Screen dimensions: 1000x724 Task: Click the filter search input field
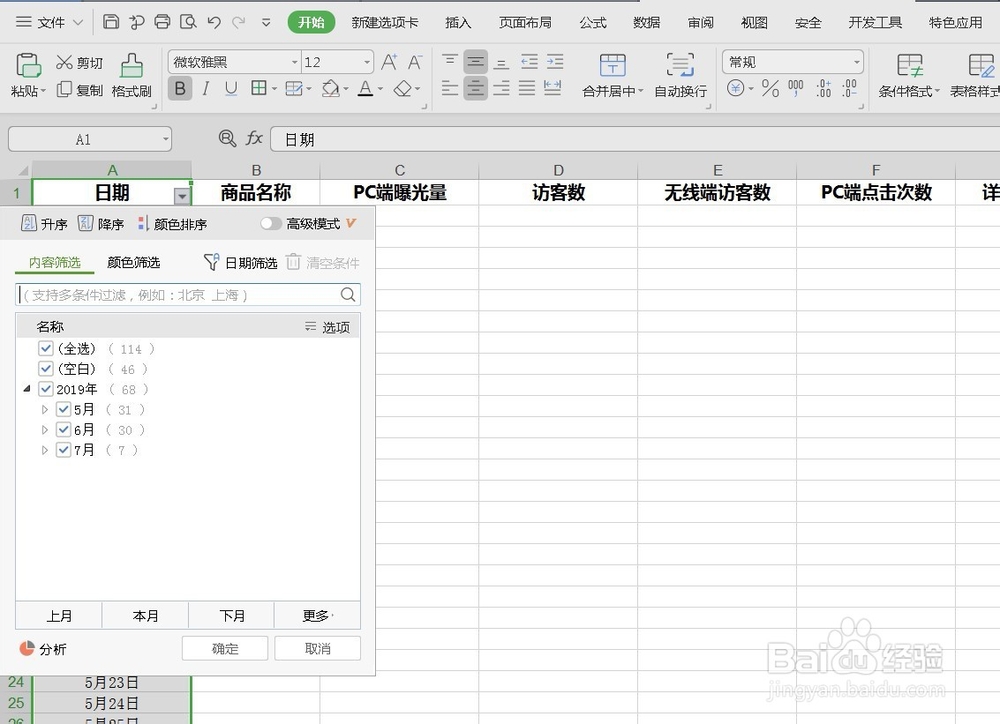tap(180, 296)
